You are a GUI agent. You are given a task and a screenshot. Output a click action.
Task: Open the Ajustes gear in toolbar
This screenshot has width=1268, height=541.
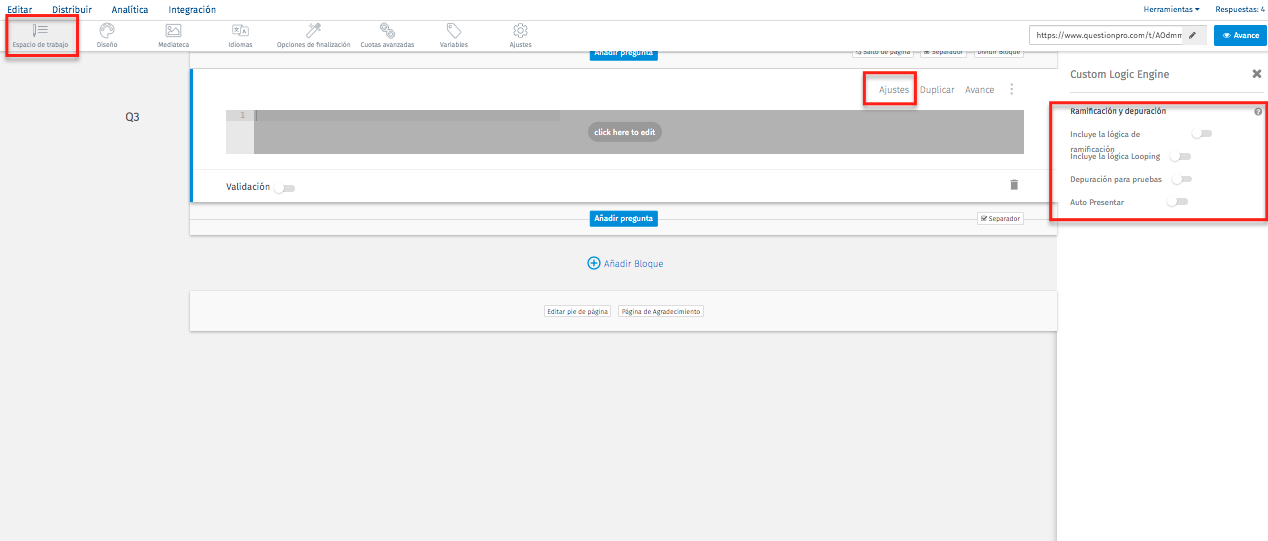click(520, 36)
